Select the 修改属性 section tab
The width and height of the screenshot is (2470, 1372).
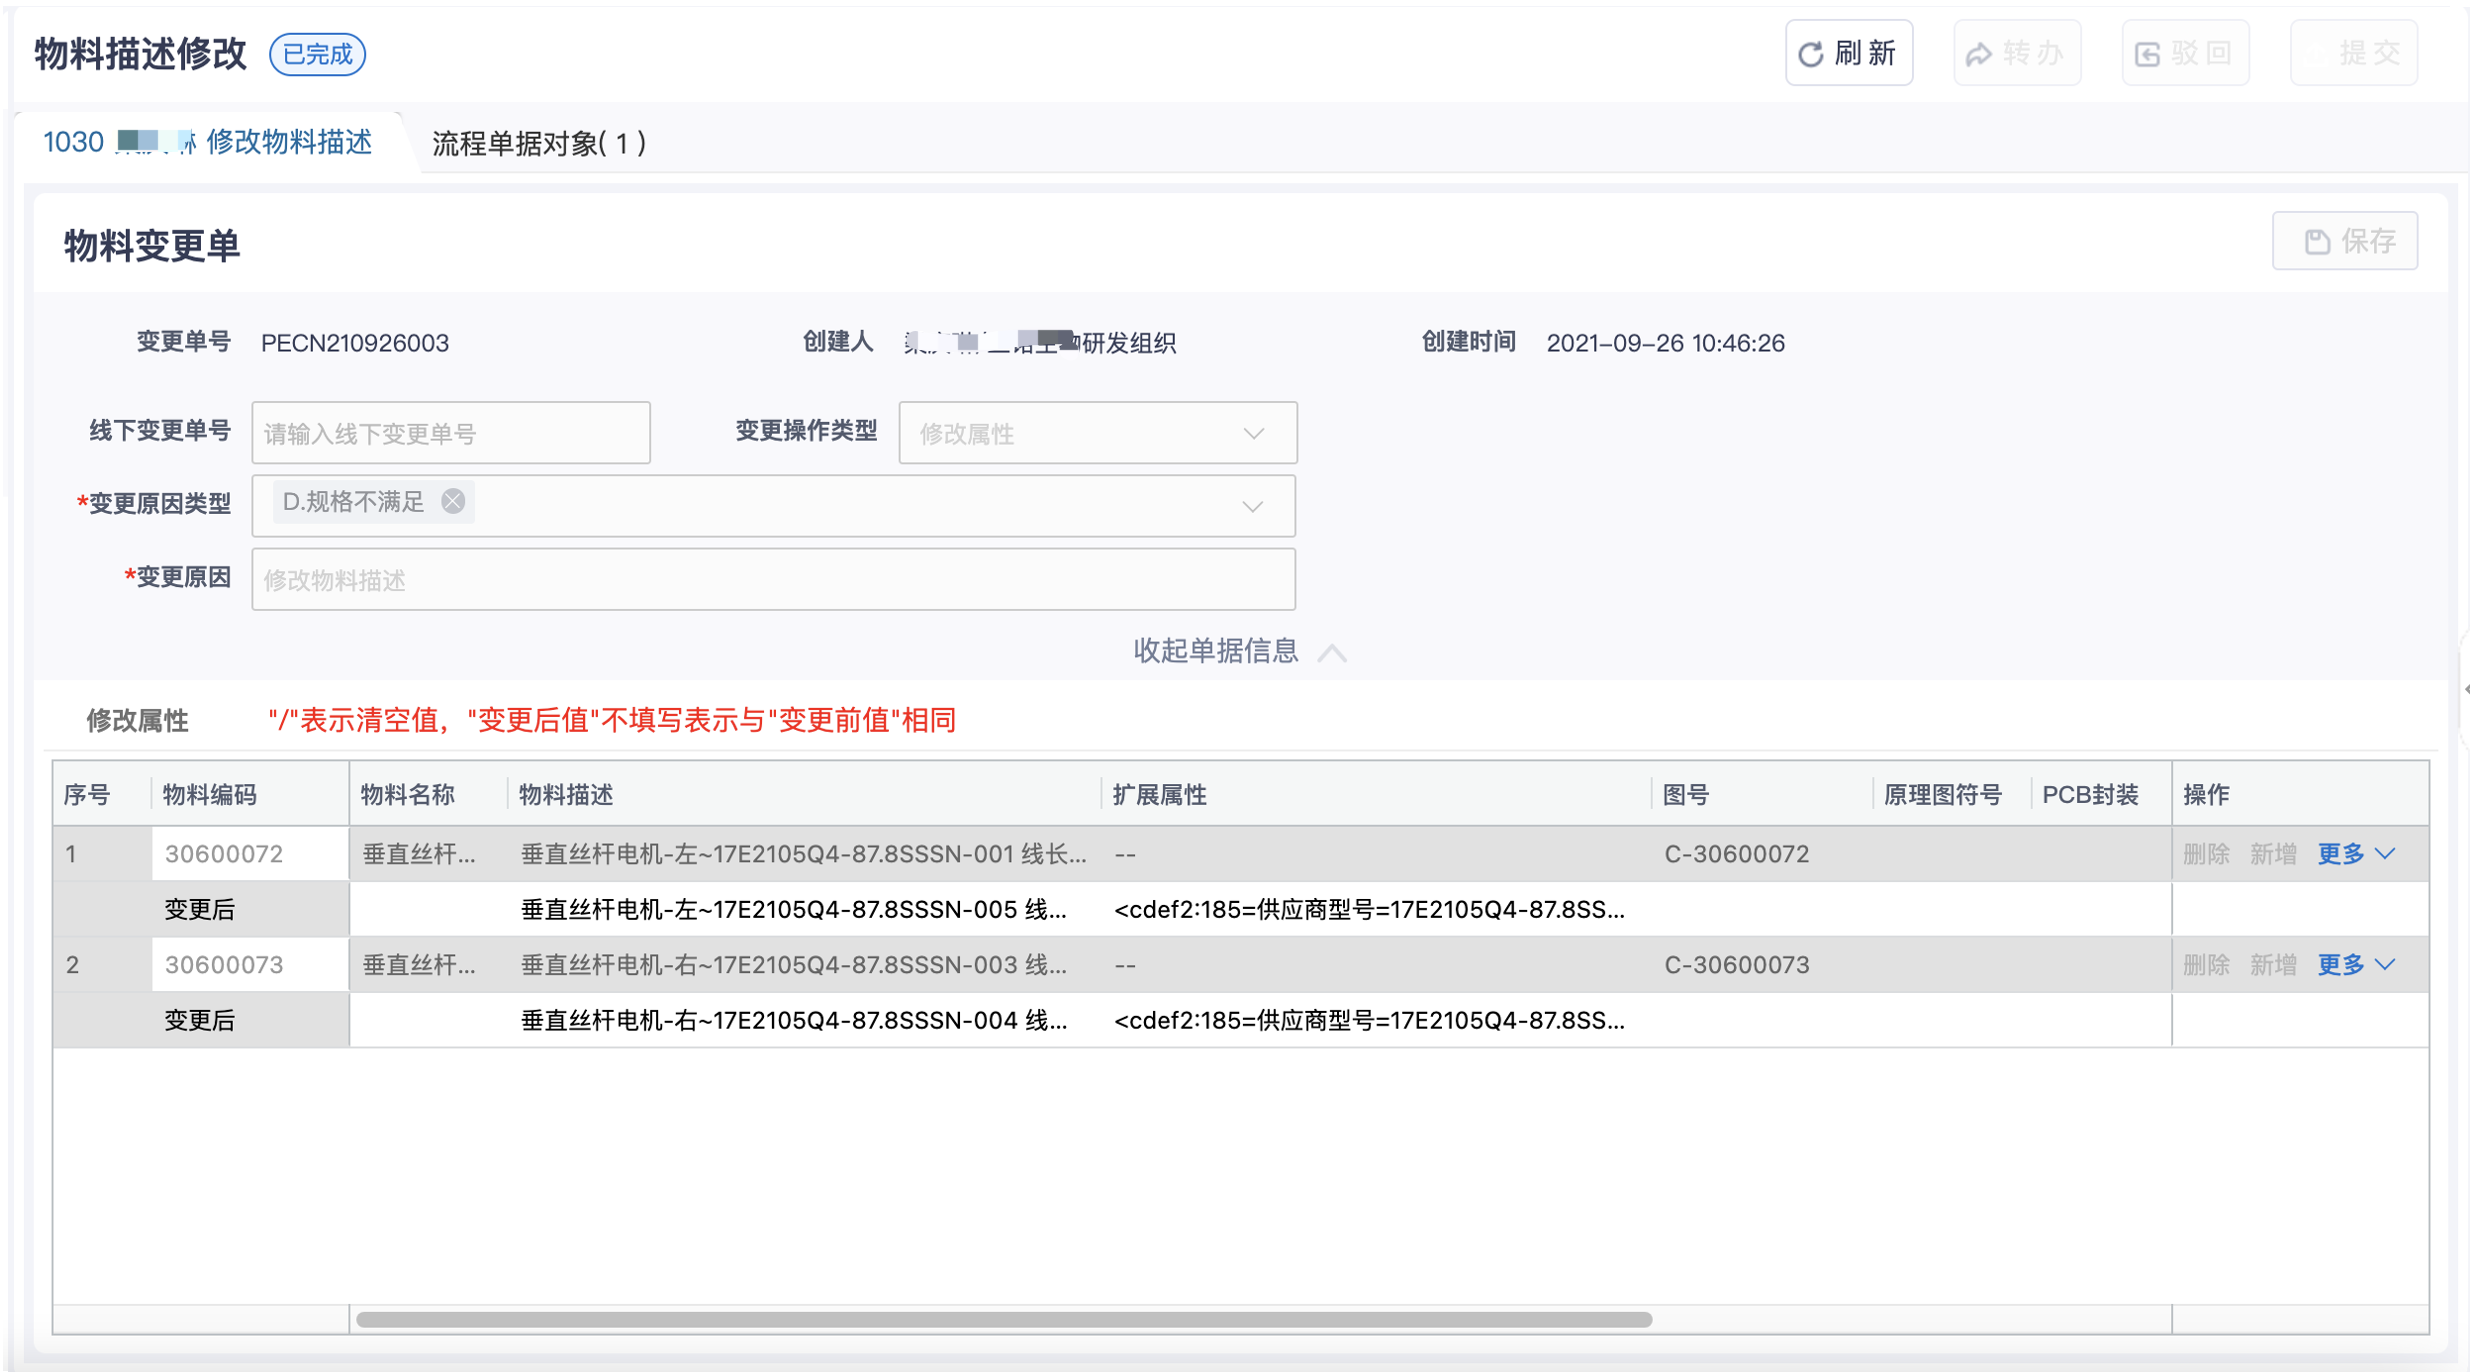(137, 720)
